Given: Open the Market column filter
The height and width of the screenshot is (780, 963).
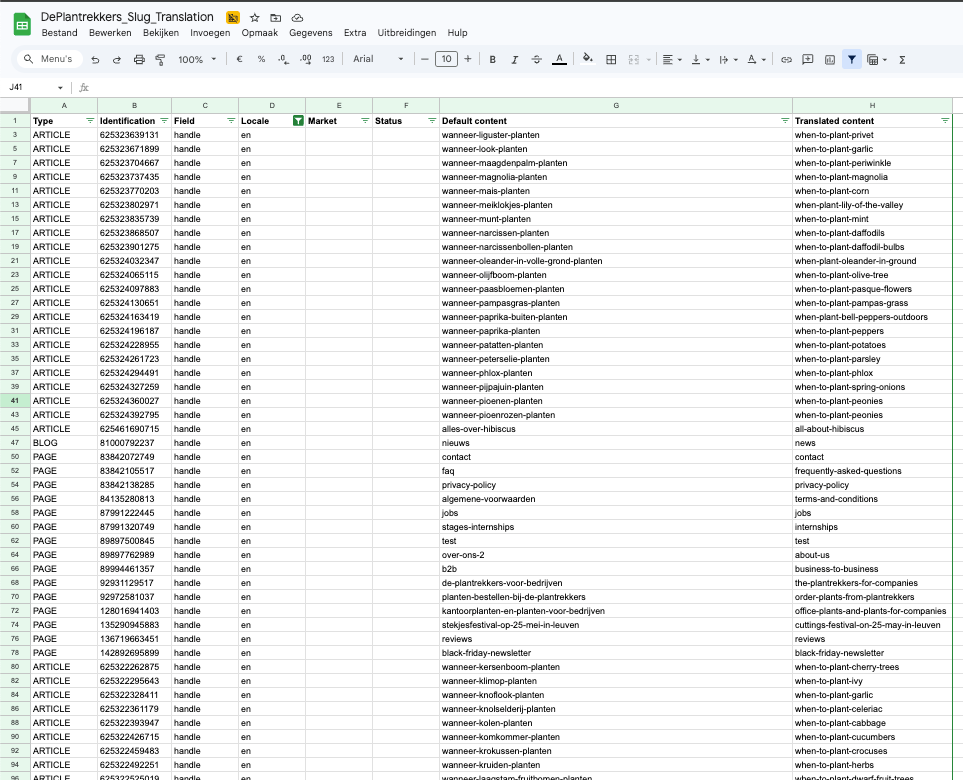Looking at the screenshot, I should tap(365, 121).
